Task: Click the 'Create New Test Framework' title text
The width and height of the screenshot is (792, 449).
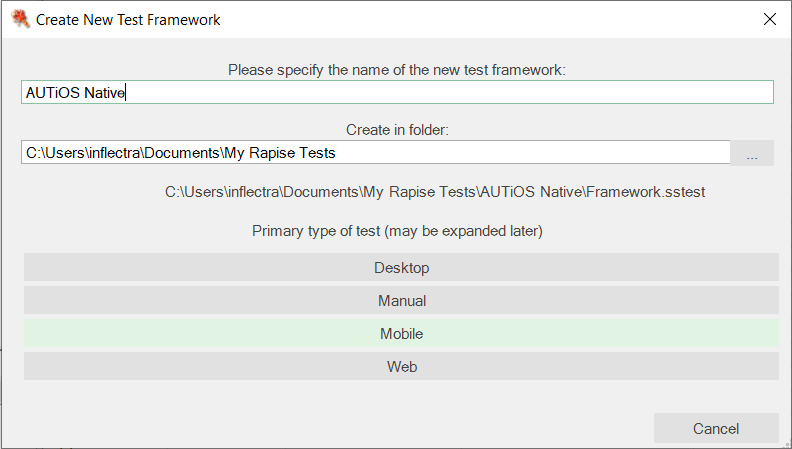Action: pyautogui.click(x=128, y=19)
